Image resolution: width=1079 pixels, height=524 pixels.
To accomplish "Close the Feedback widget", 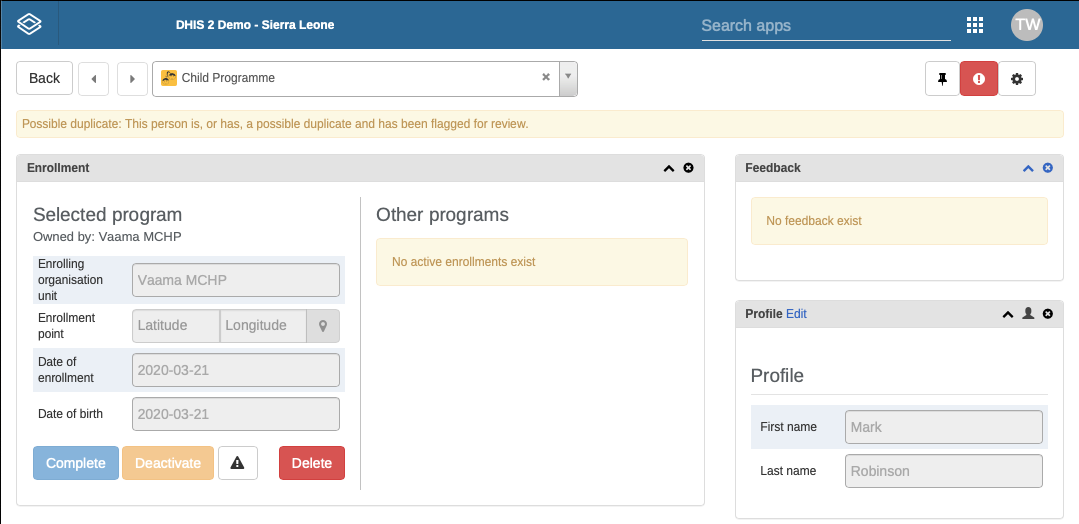I will (1047, 168).
